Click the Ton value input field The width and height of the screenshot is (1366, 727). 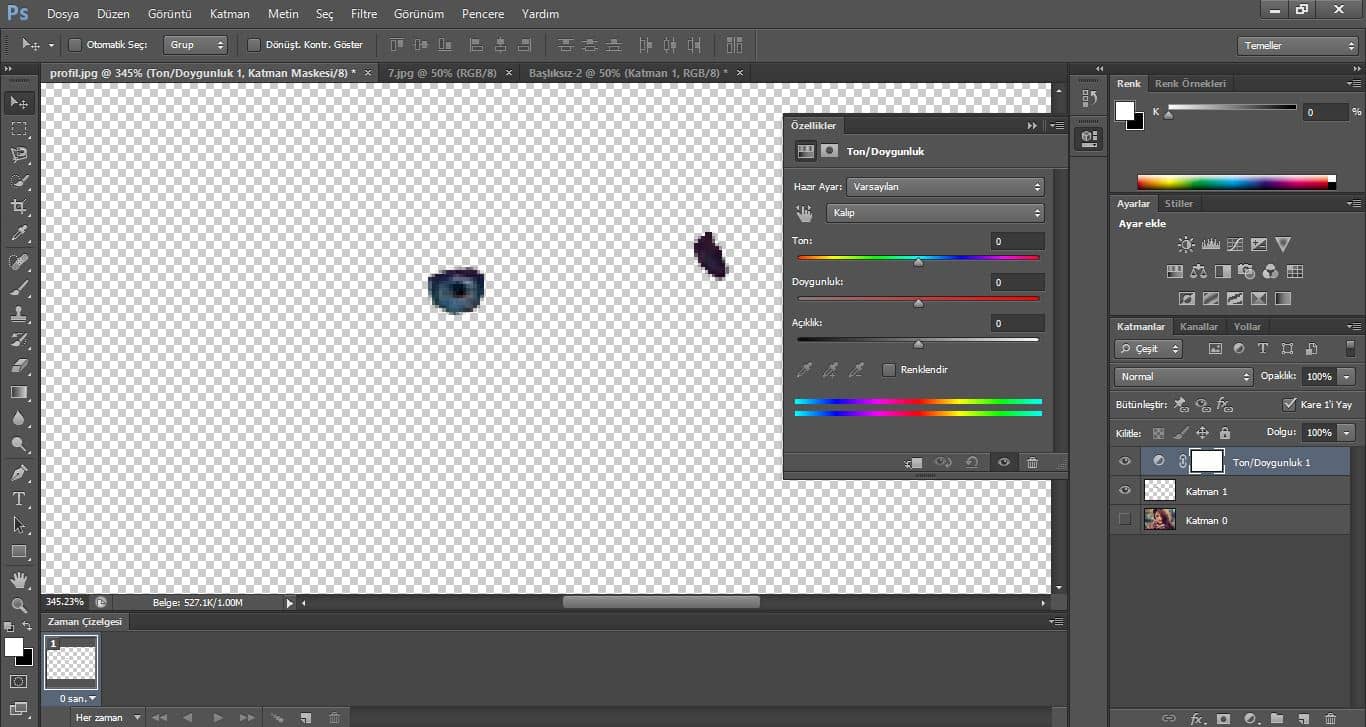(x=1017, y=241)
